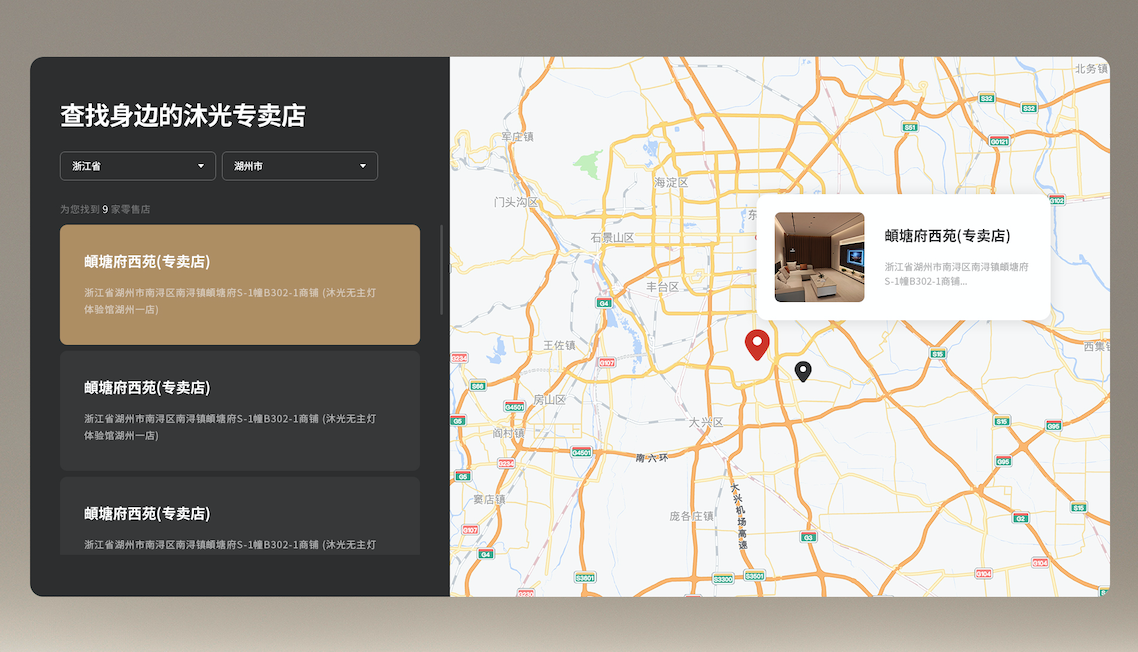Click the 海淀区 label on the map
1138x652 pixels.
(671, 183)
